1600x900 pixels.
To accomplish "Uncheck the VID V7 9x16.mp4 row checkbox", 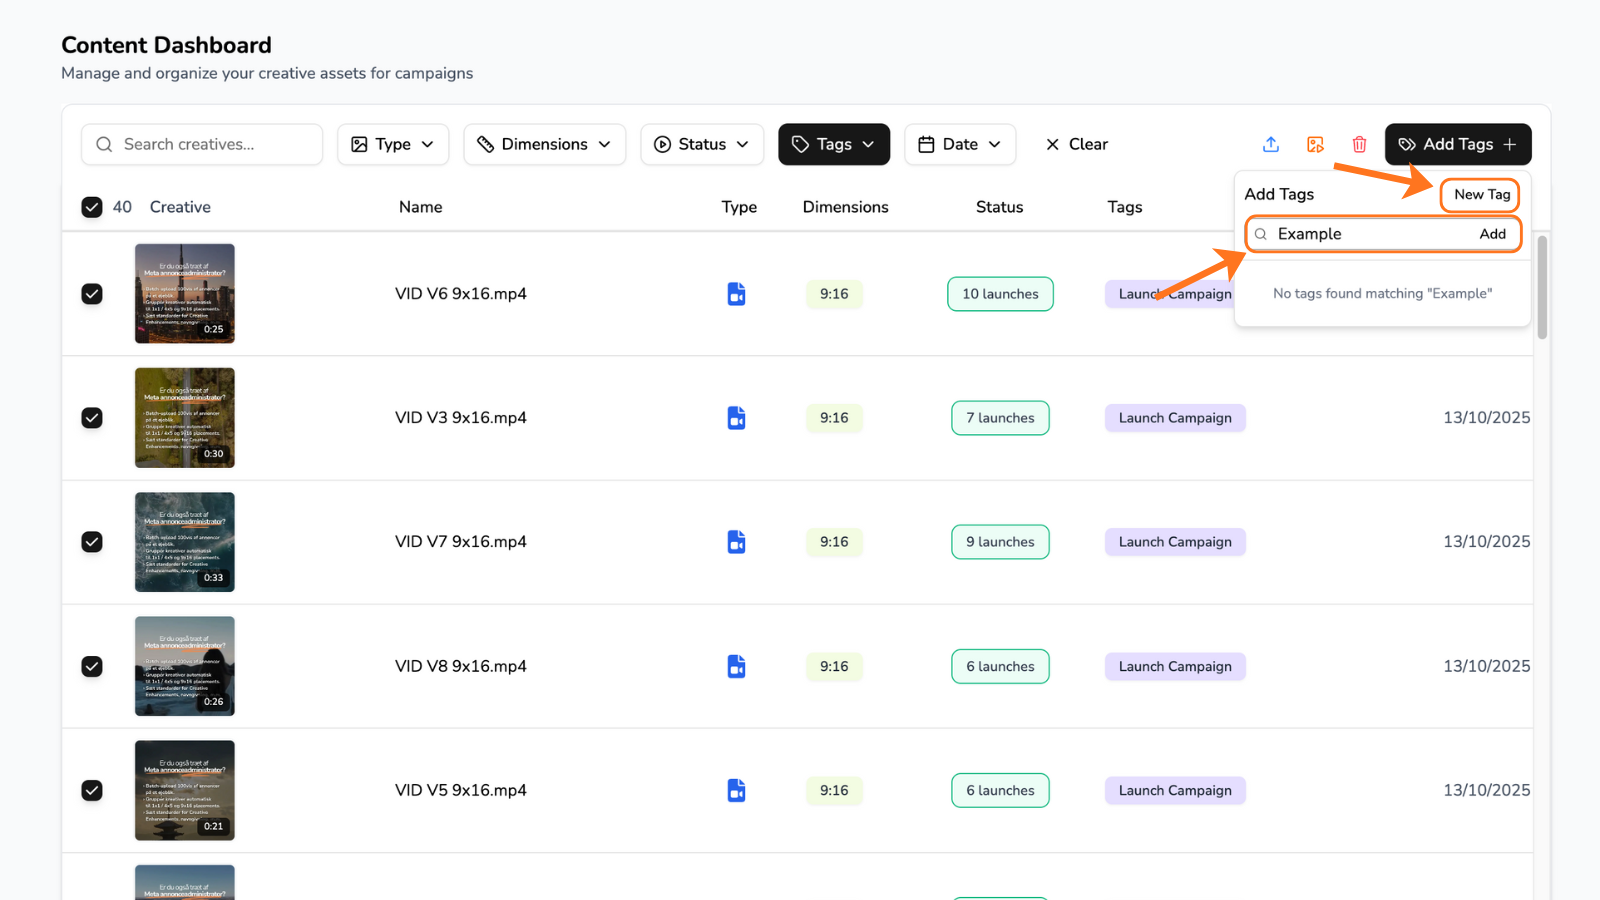I will point(92,542).
